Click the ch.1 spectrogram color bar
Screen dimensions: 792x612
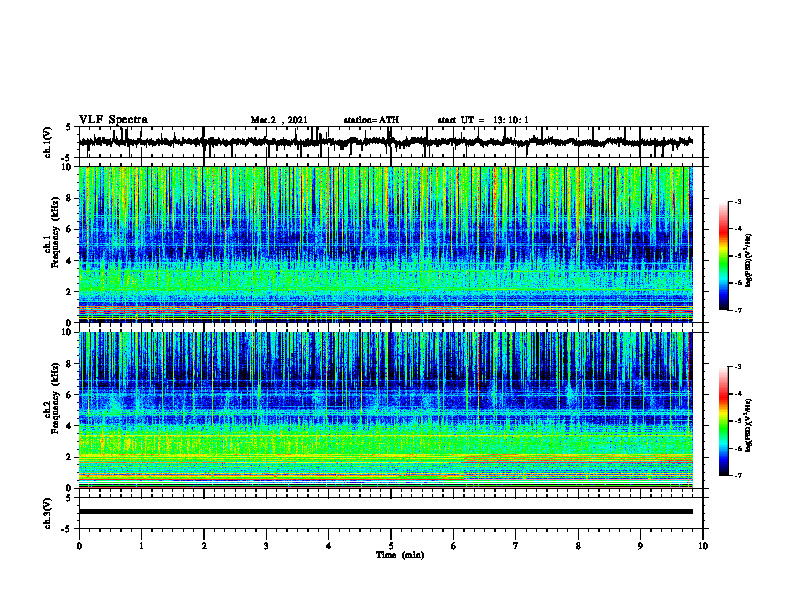(x=724, y=256)
